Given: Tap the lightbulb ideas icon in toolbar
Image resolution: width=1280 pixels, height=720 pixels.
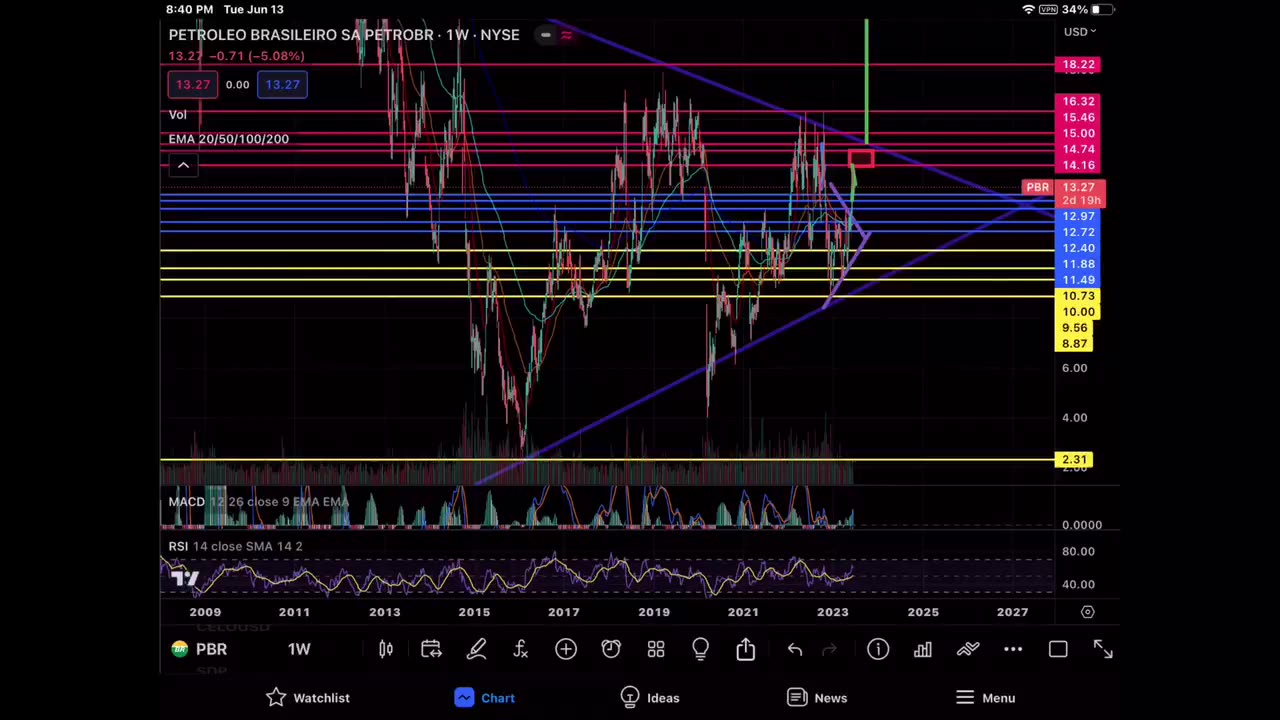Looking at the screenshot, I should click(700, 650).
